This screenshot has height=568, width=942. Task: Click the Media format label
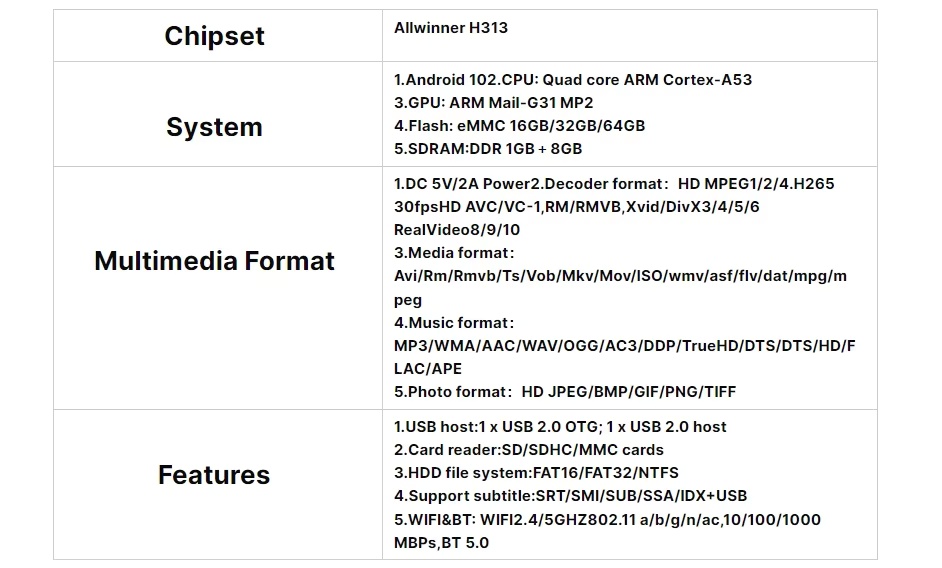point(454,253)
